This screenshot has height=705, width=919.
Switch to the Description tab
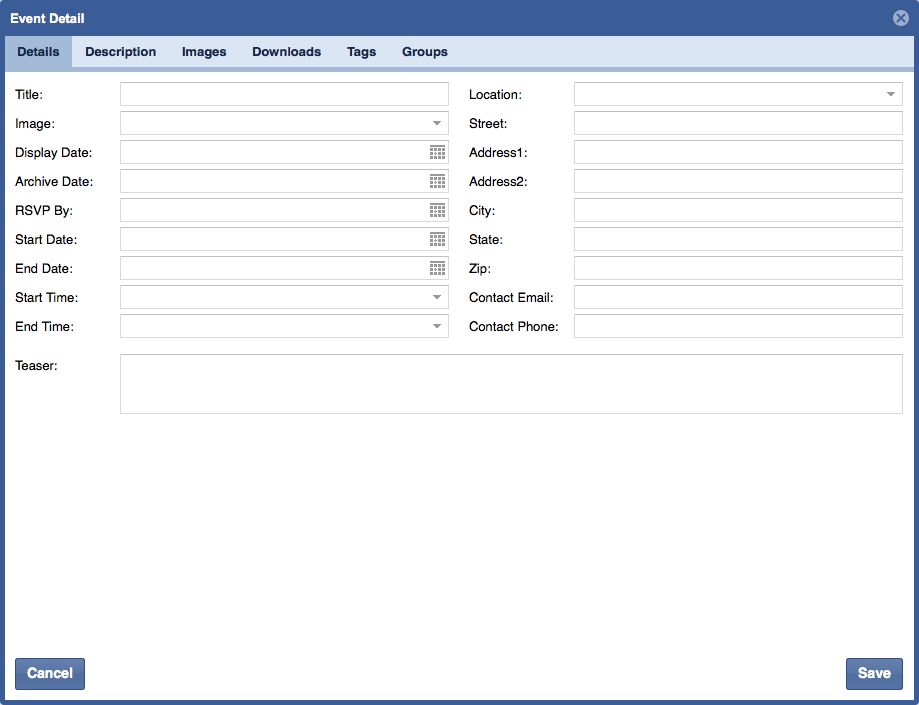click(x=120, y=52)
